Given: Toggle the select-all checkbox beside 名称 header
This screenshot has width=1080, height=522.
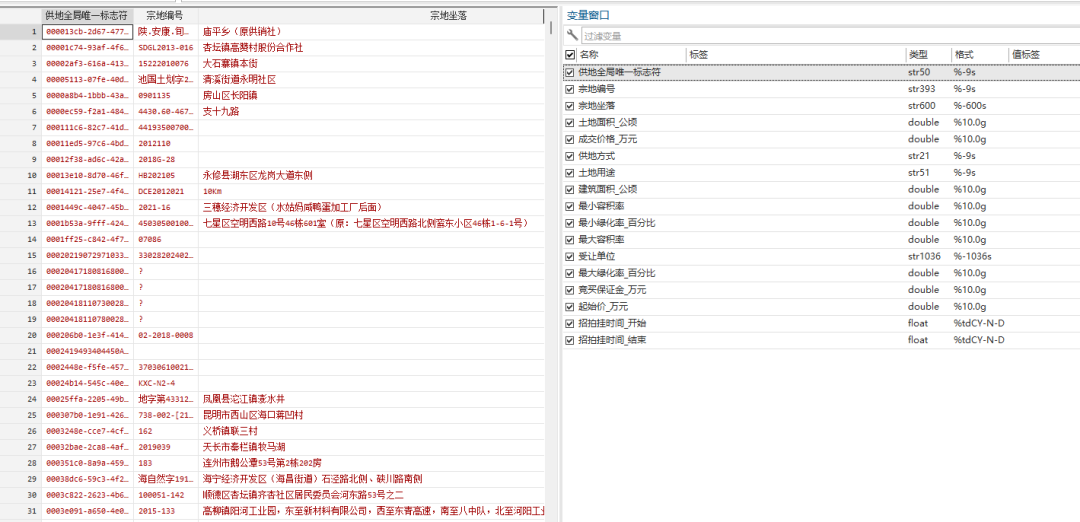Looking at the screenshot, I should [x=570, y=54].
